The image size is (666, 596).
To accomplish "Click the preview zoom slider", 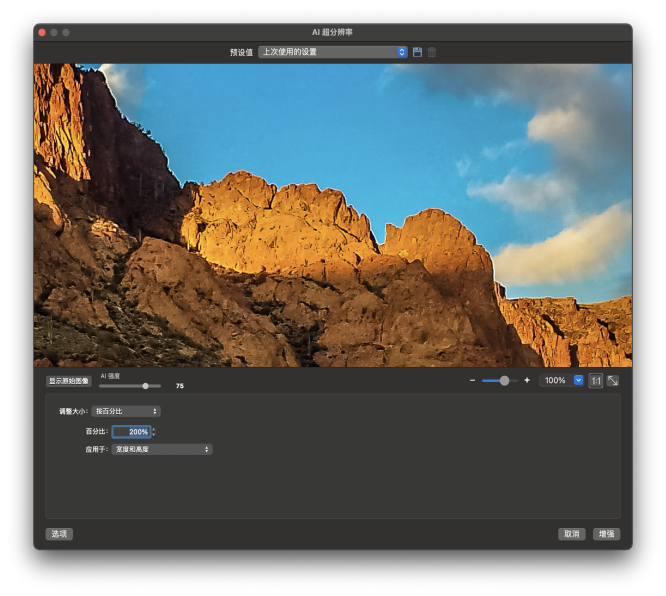I will pos(499,381).
